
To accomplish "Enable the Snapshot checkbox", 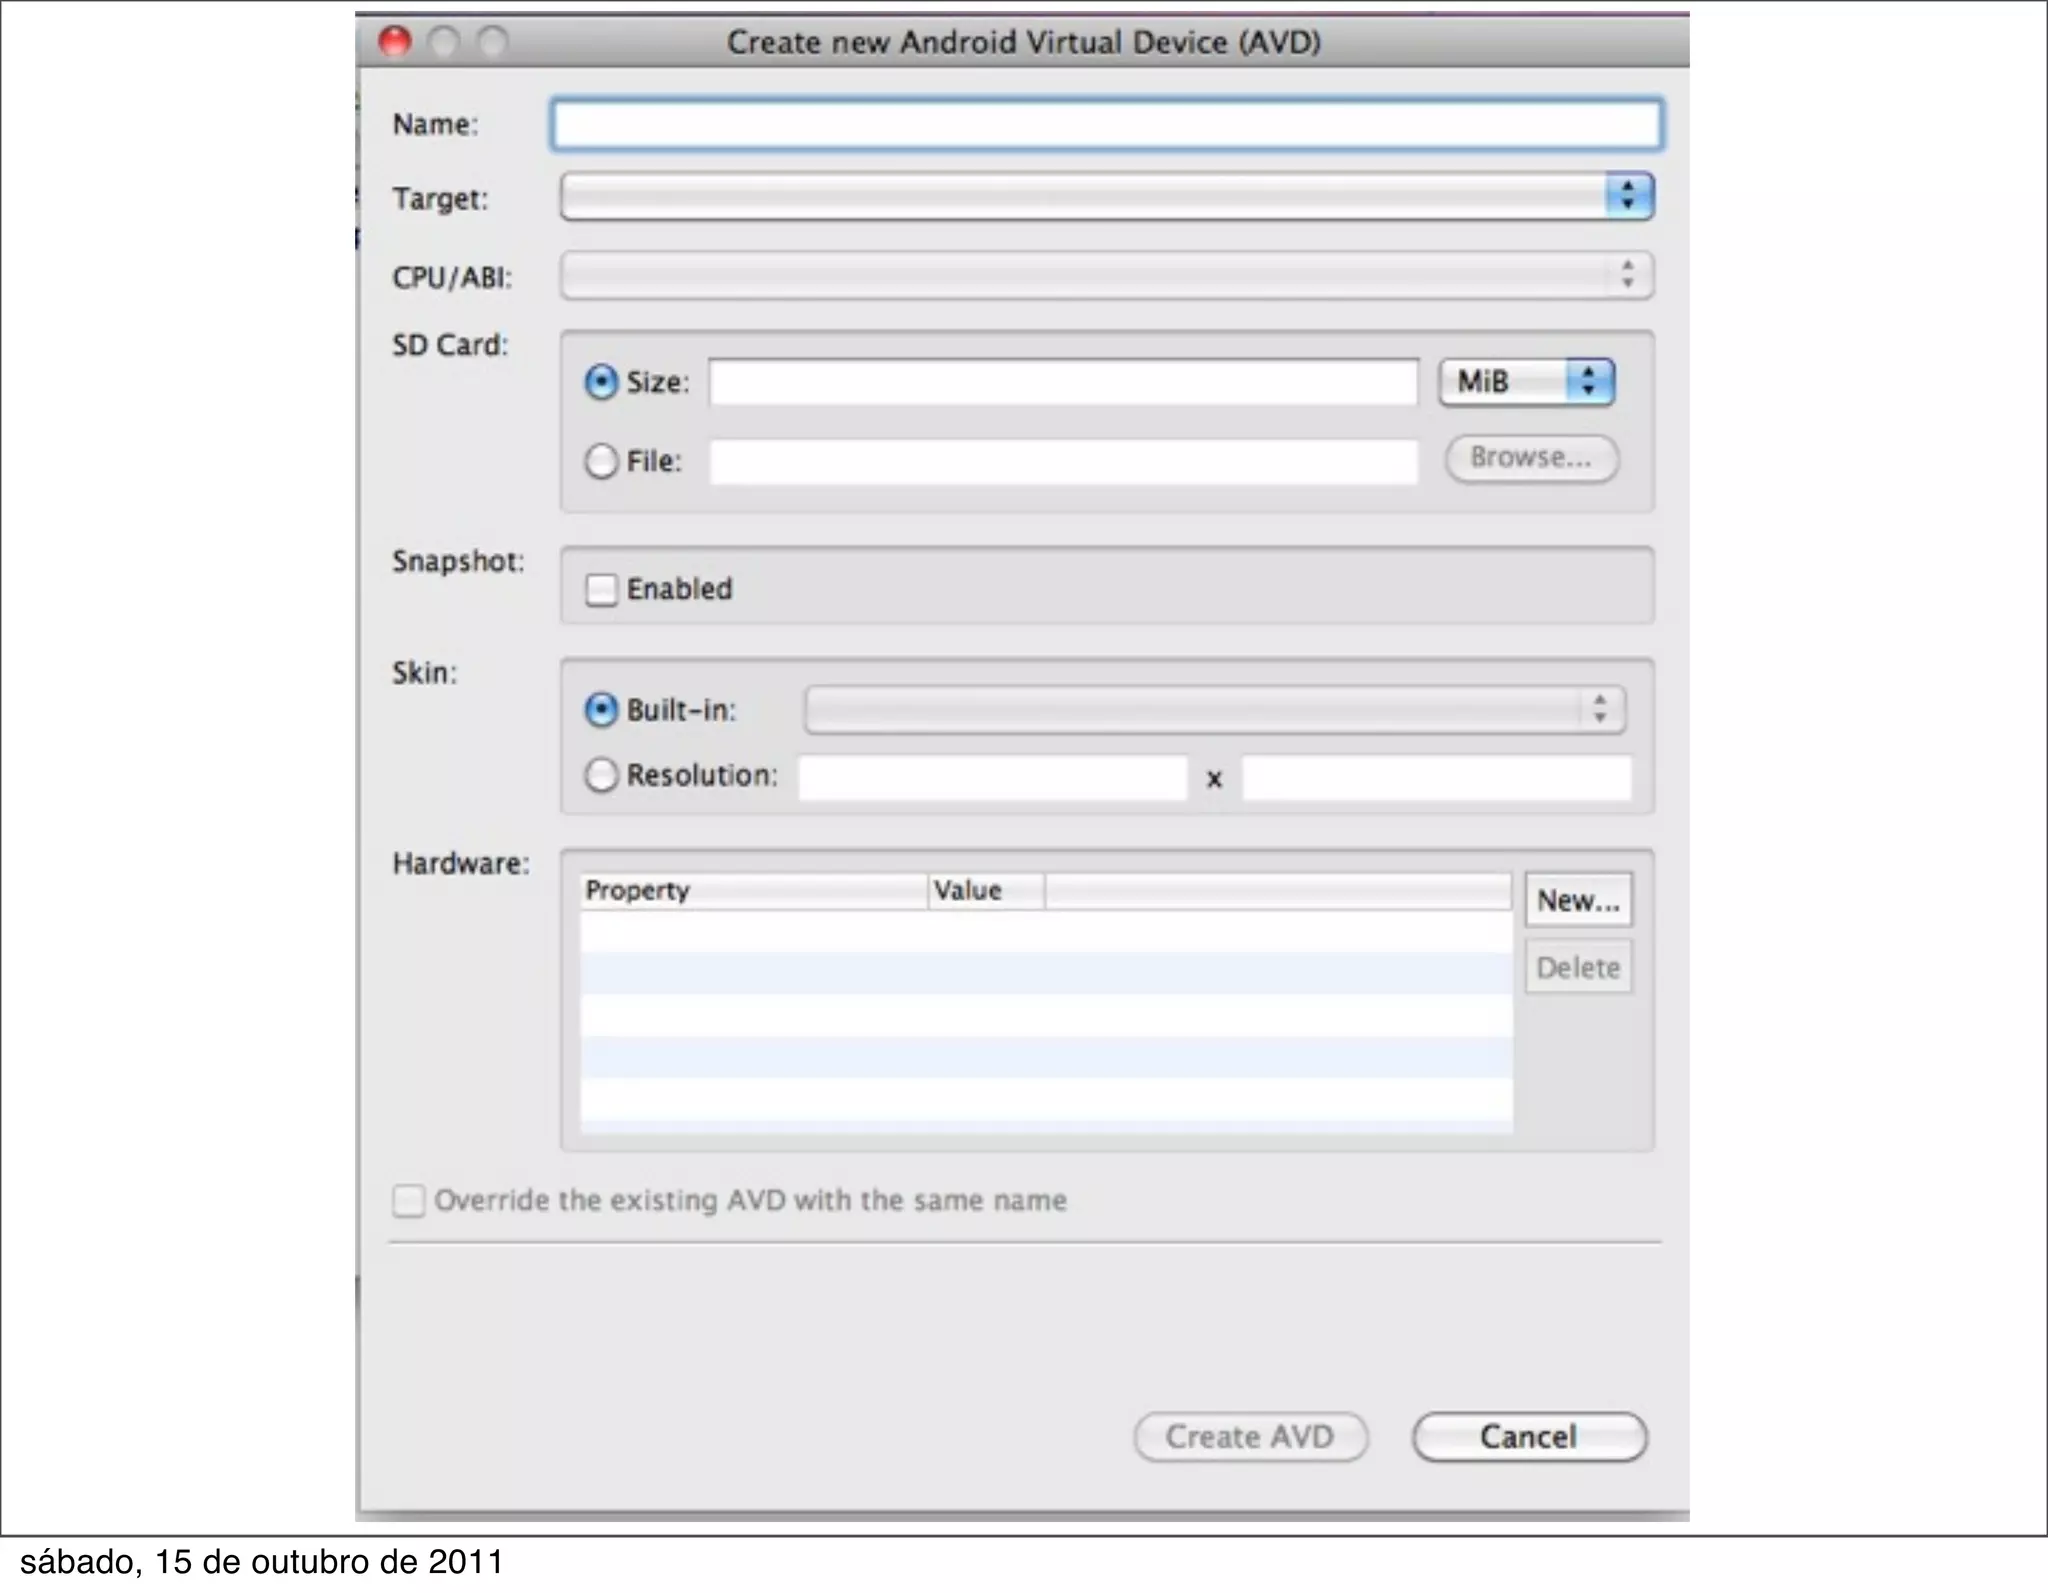I will (601, 589).
